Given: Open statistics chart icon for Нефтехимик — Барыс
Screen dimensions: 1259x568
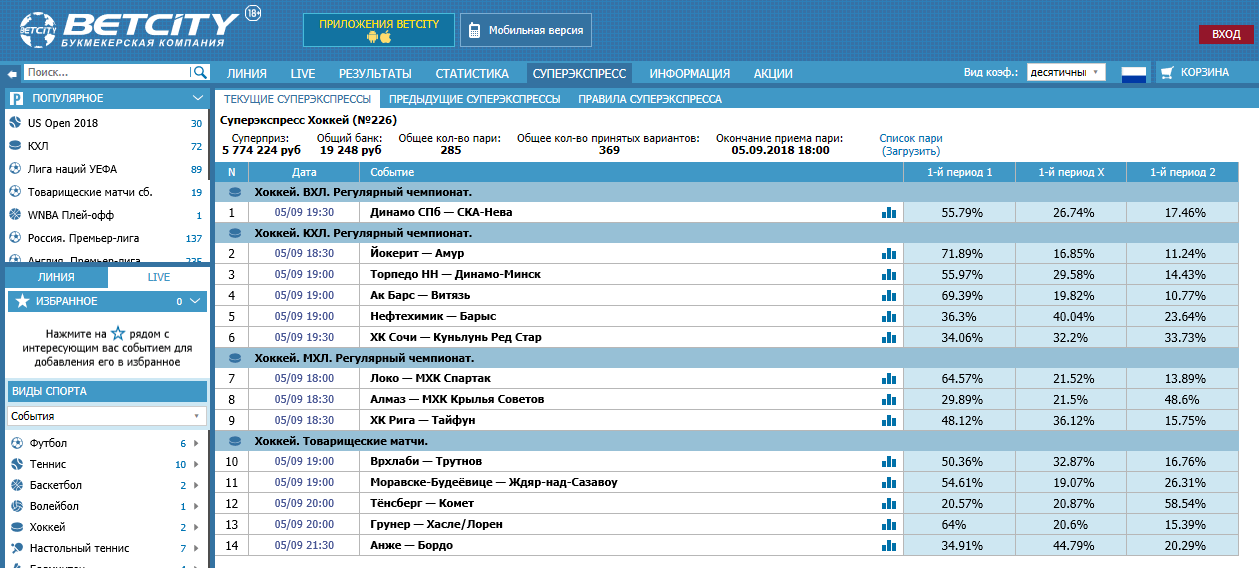Looking at the screenshot, I should tap(888, 316).
